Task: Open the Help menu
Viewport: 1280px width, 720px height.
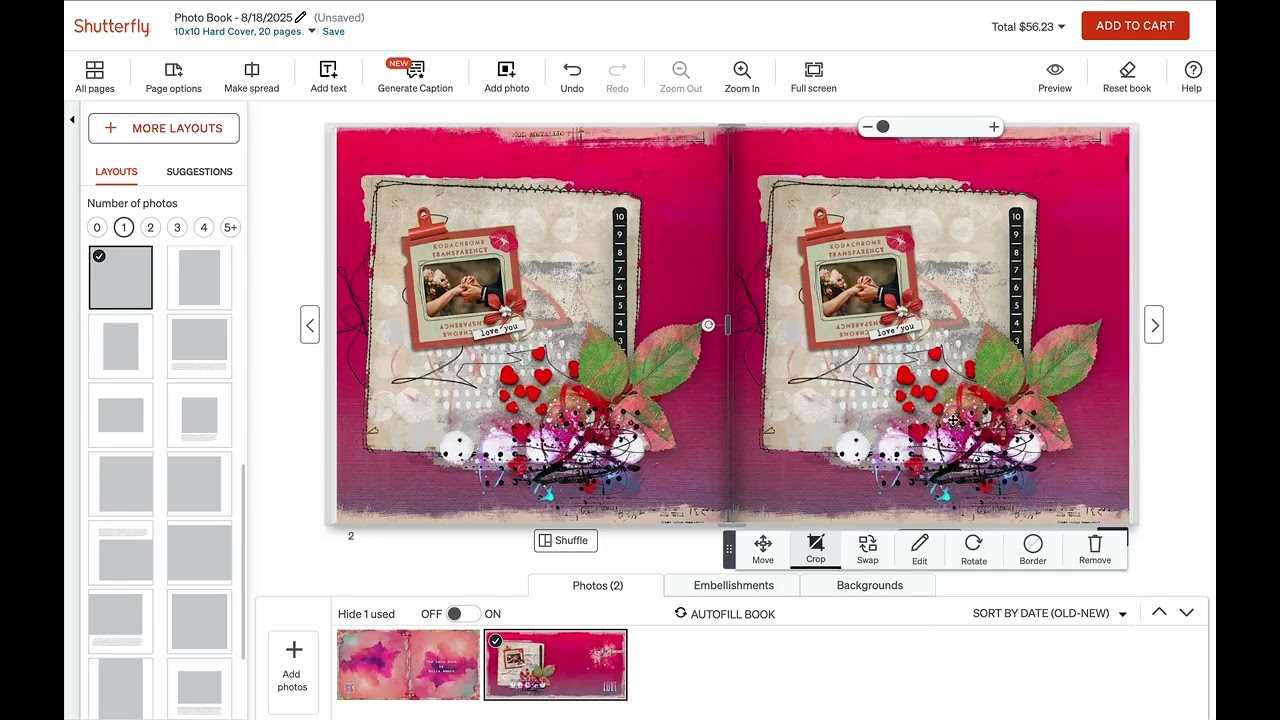Action: pyautogui.click(x=1192, y=76)
